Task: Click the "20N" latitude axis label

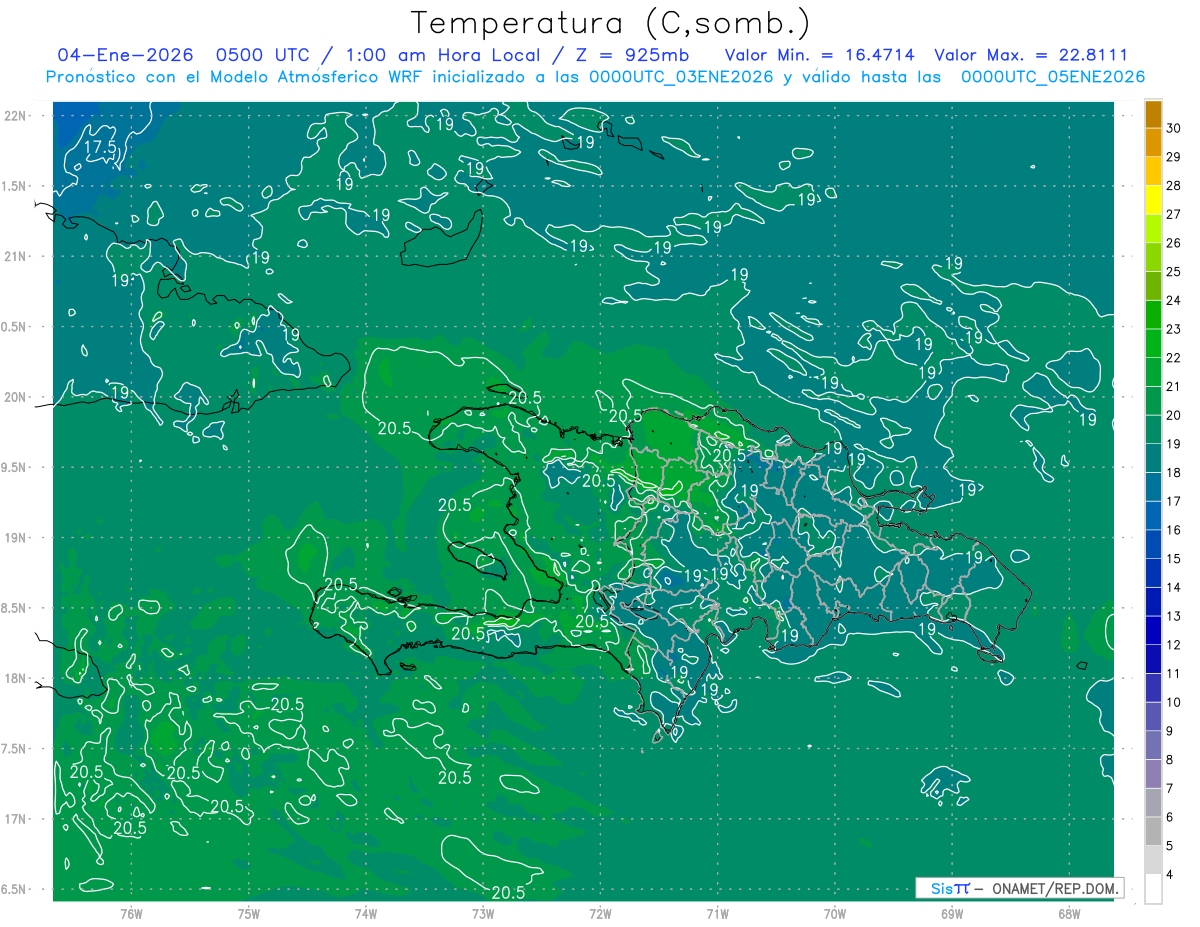Action: [x=16, y=397]
